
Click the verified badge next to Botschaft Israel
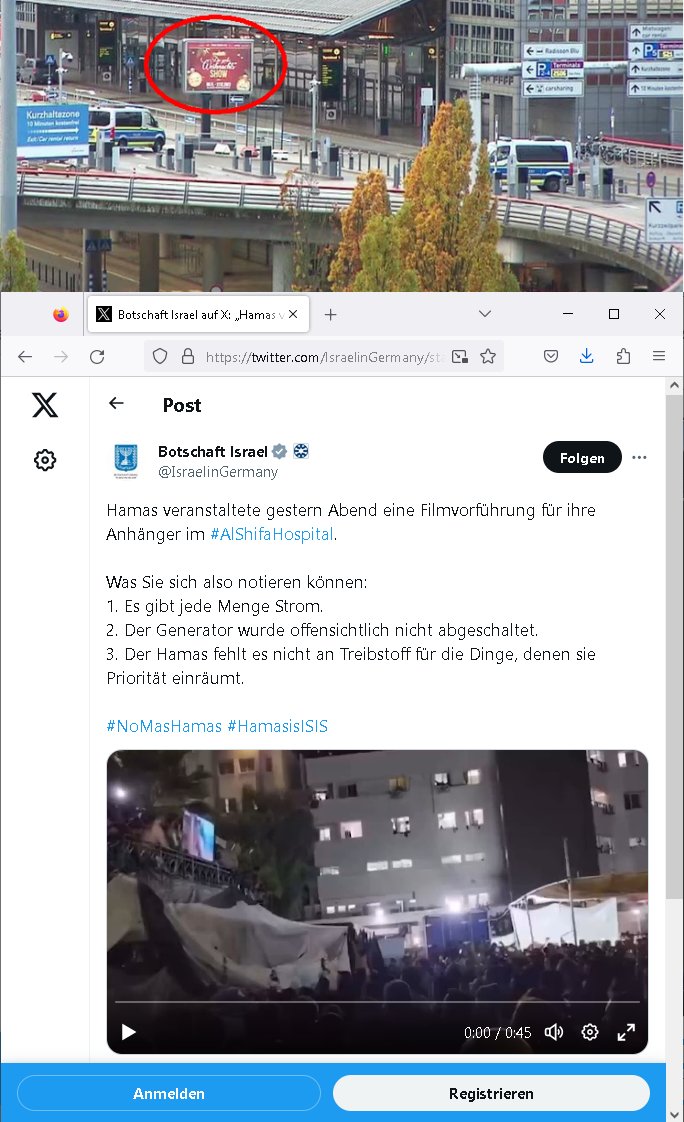coord(280,452)
